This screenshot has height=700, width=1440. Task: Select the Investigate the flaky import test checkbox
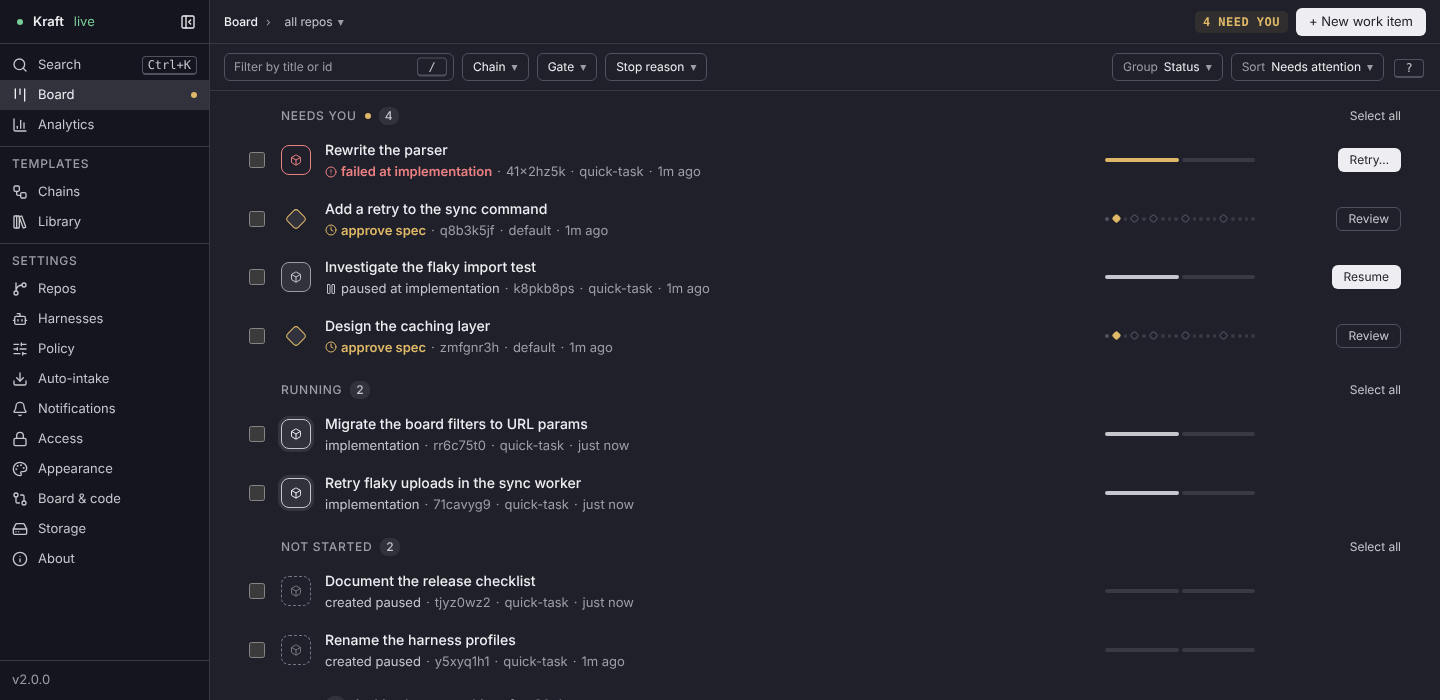pos(257,277)
